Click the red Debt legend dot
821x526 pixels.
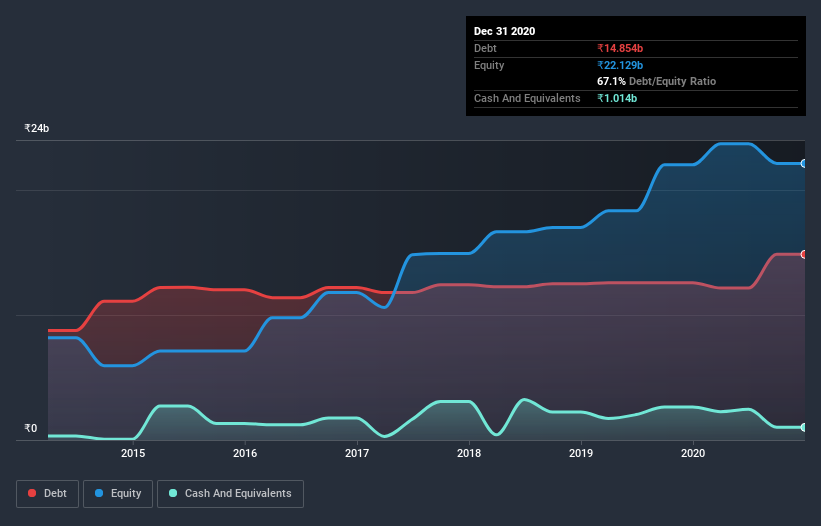point(32,493)
